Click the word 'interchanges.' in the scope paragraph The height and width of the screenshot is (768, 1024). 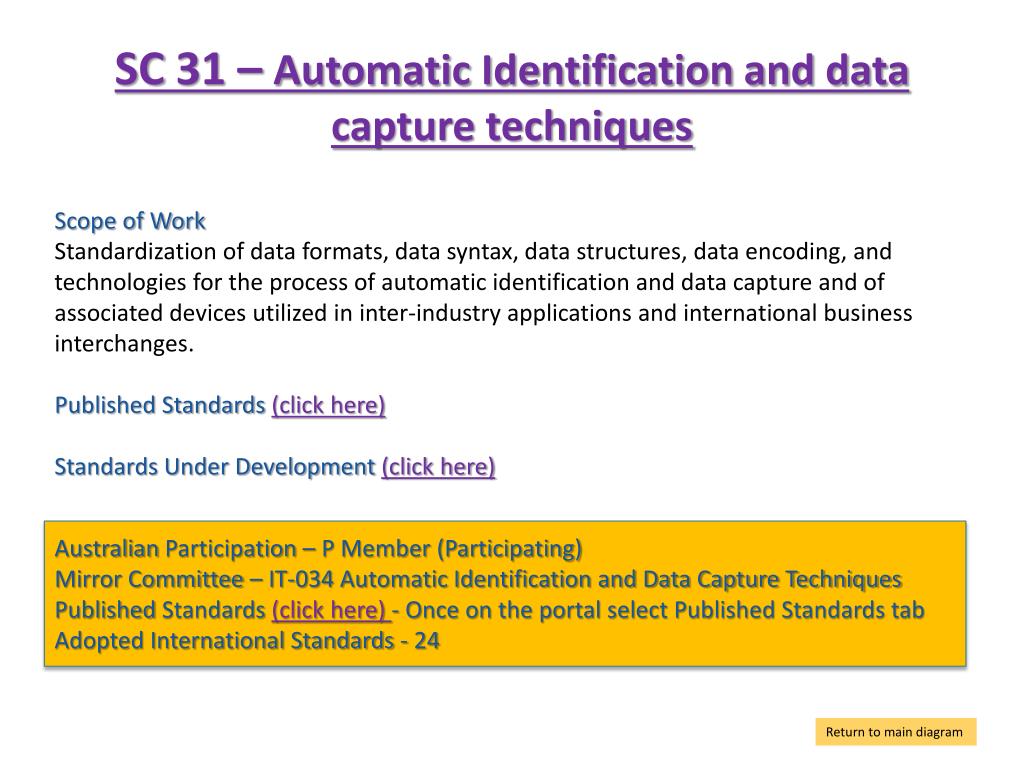coord(124,344)
